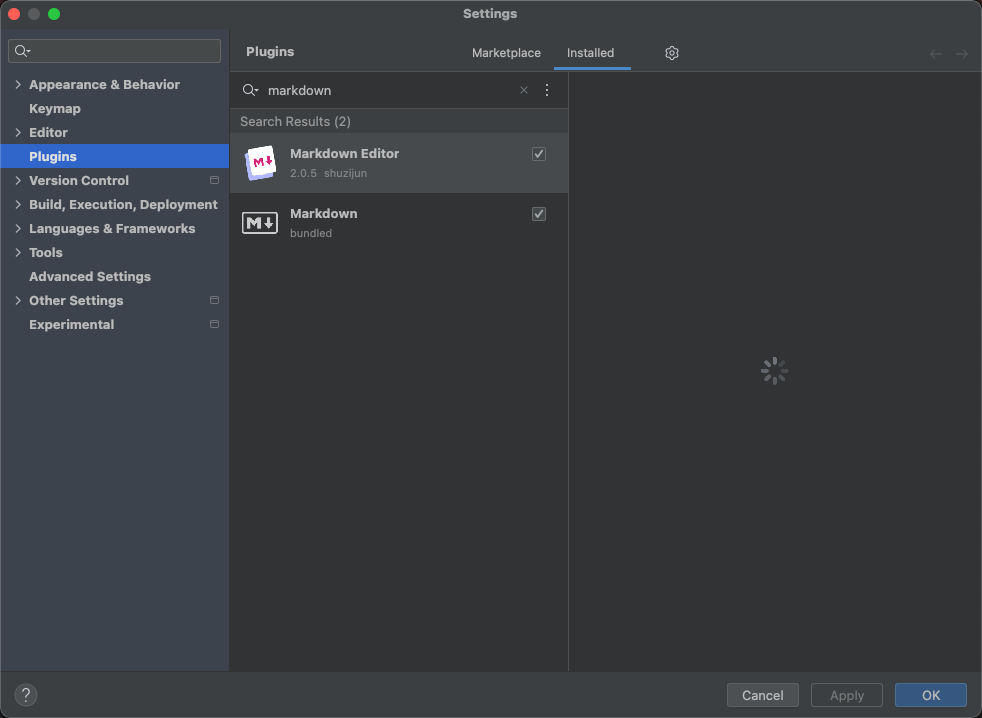Click the plugin search magnifier icon
Image resolution: width=982 pixels, height=718 pixels.
pos(250,90)
